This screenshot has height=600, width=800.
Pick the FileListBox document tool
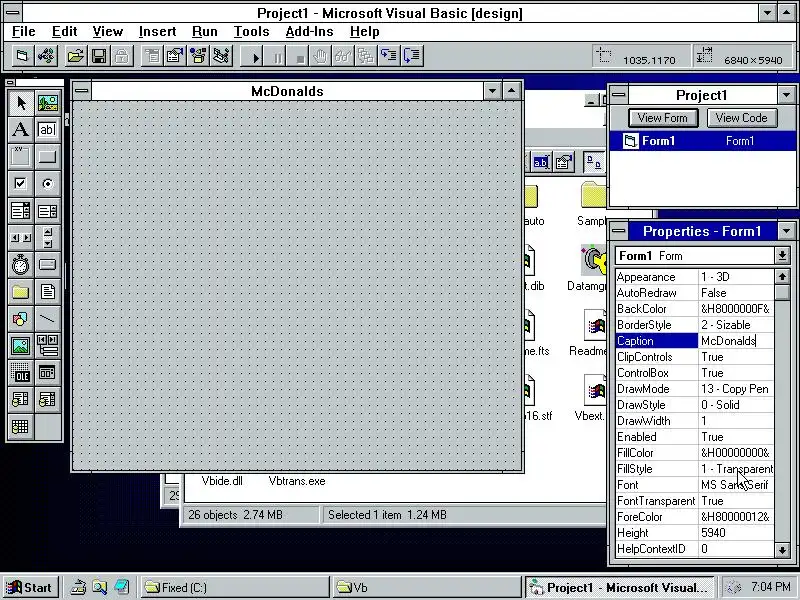pos(47,292)
